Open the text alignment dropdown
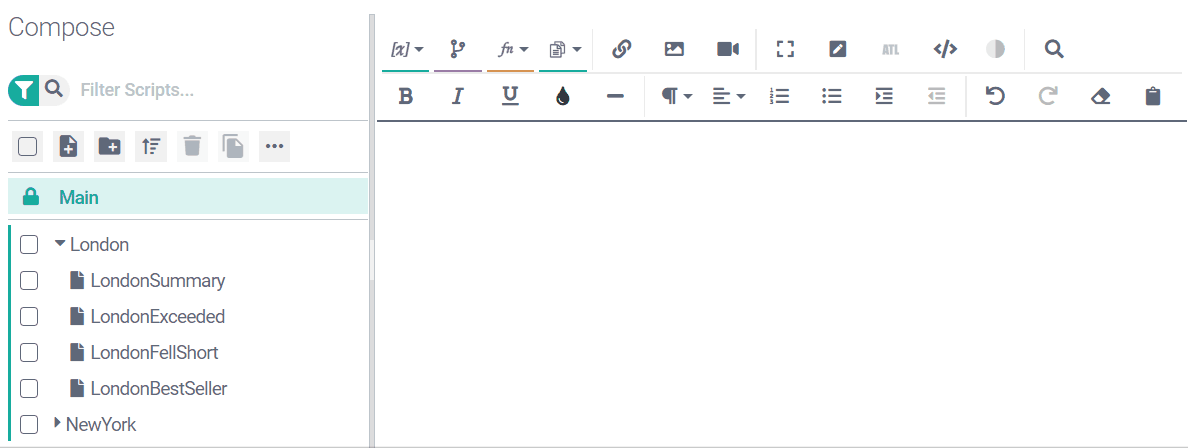The height and width of the screenshot is (448, 1188). pyautogui.click(x=730, y=96)
